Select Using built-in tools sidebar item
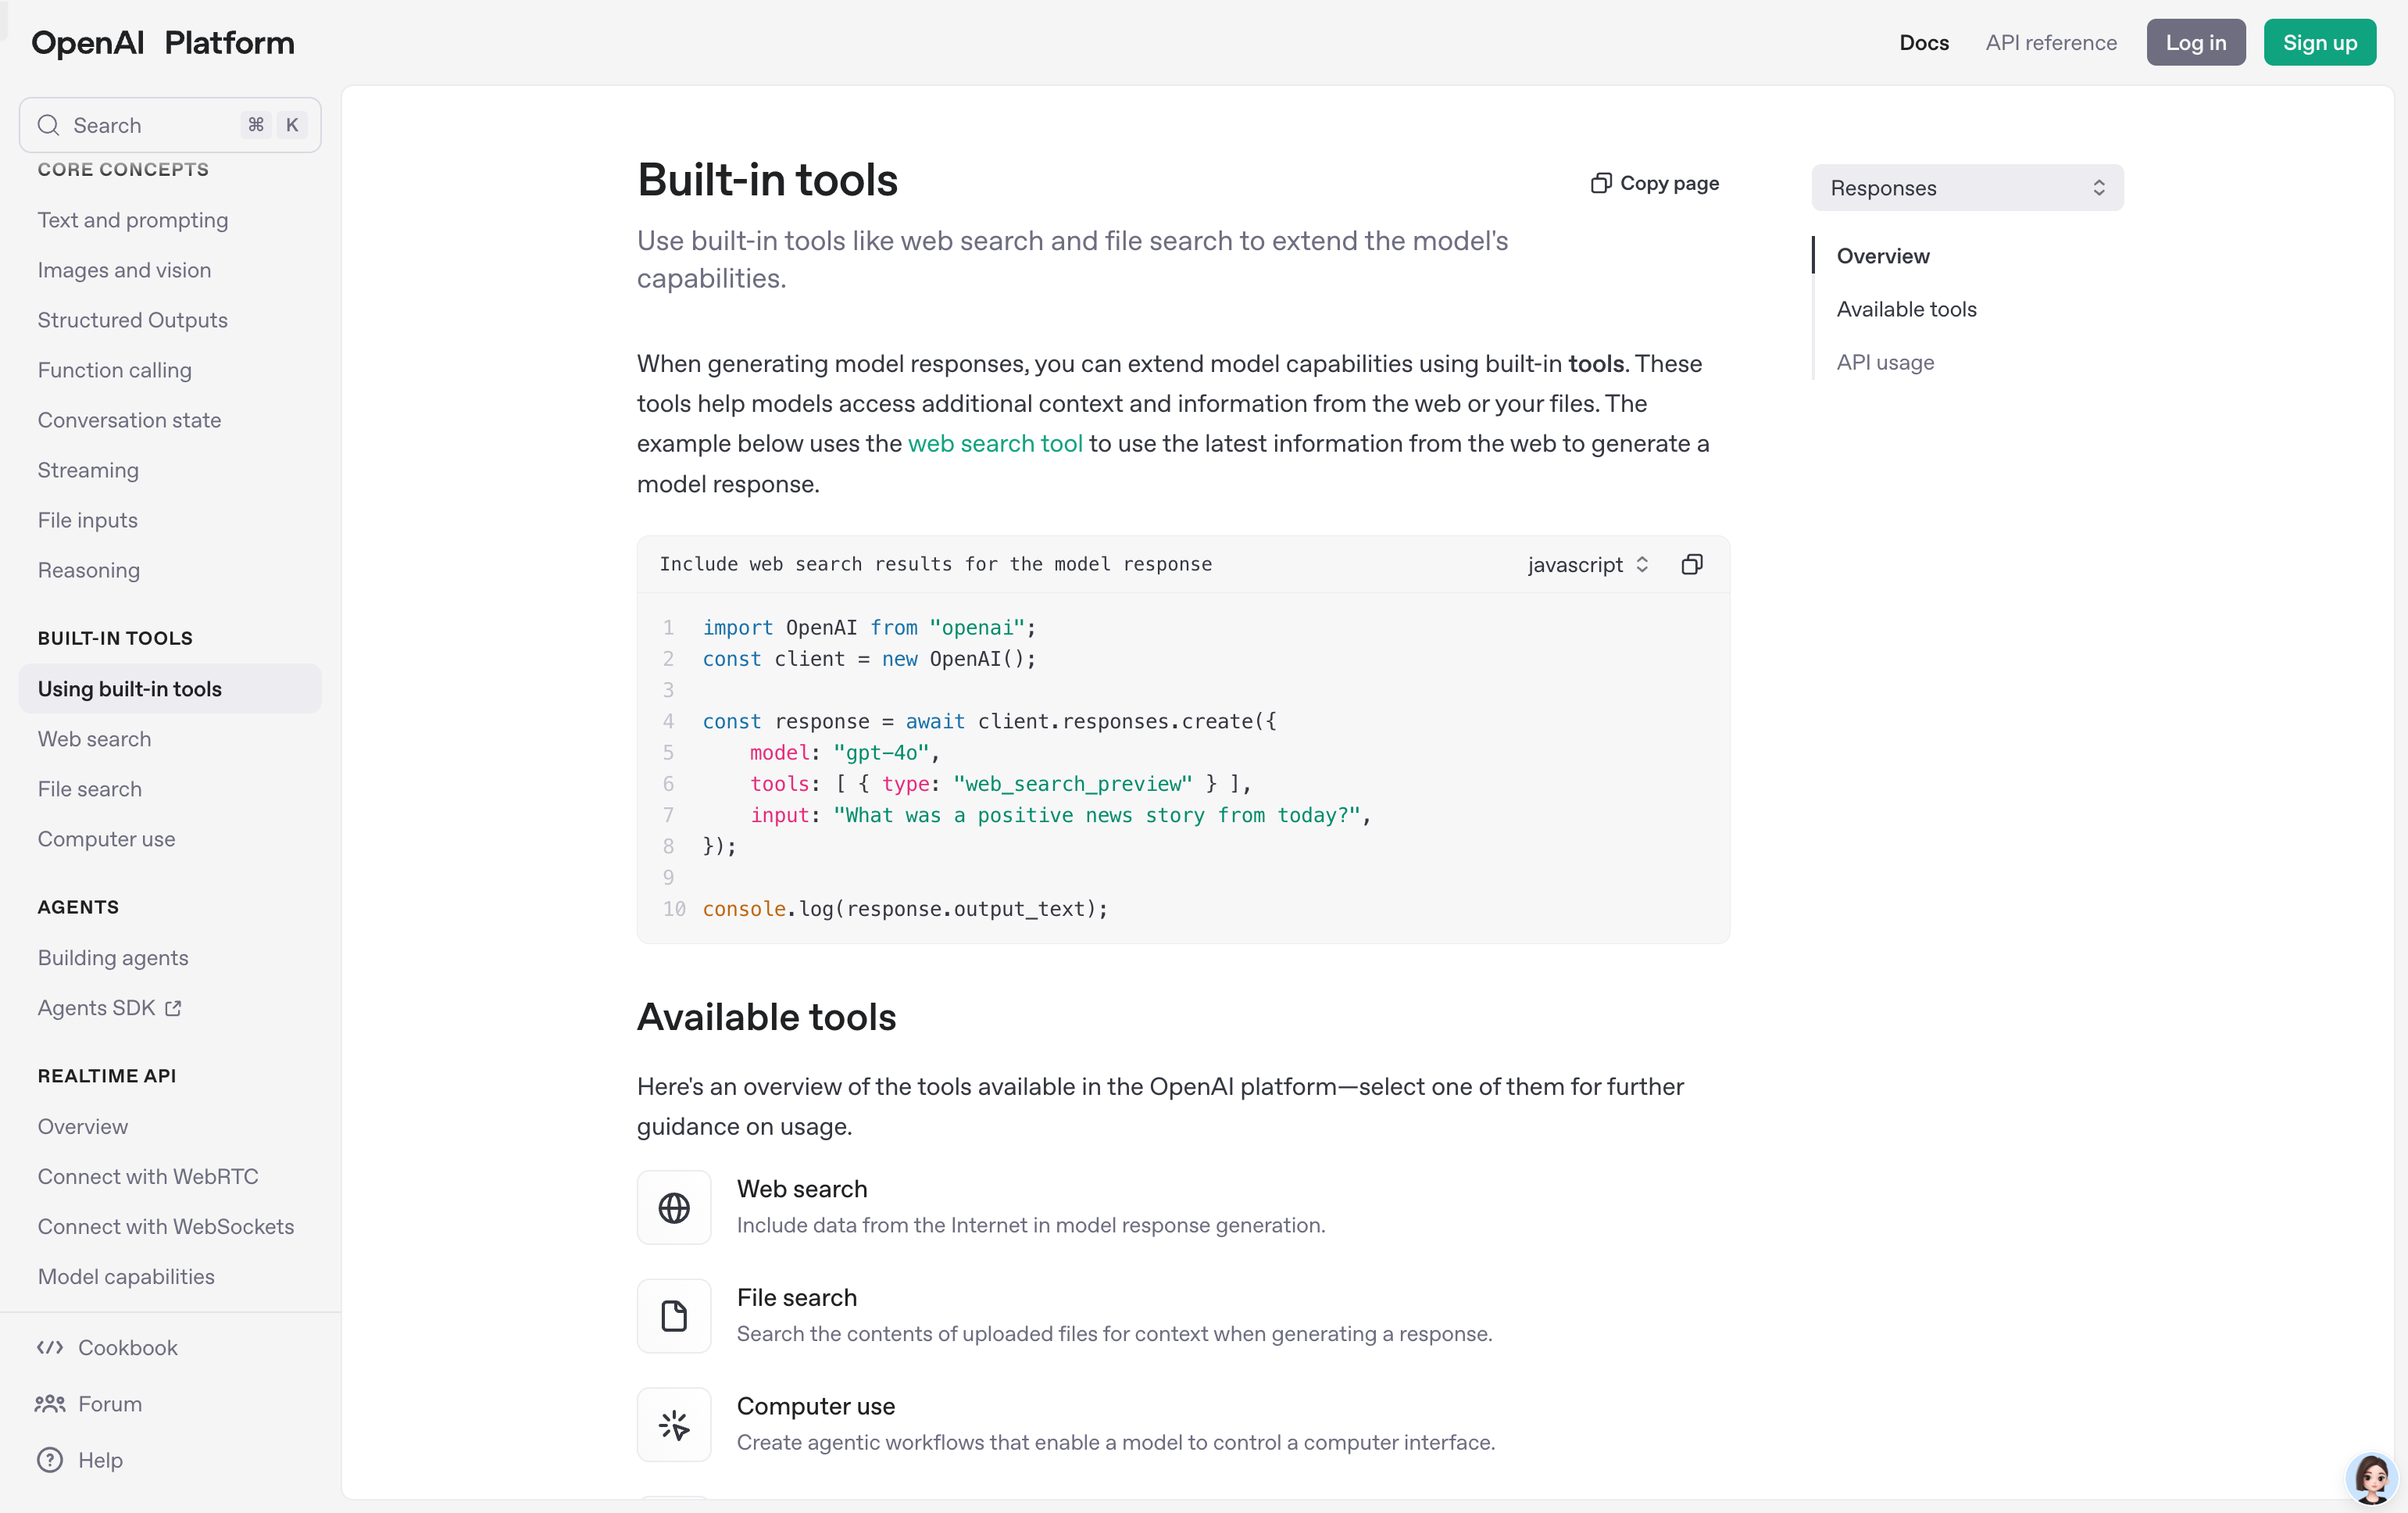The width and height of the screenshot is (2408, 1513). pyautogui.click(x=170, y=689)
